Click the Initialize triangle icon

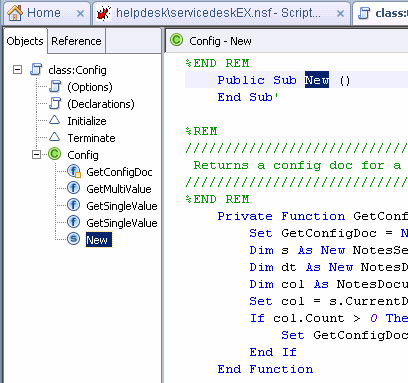[x=55, y=120]
